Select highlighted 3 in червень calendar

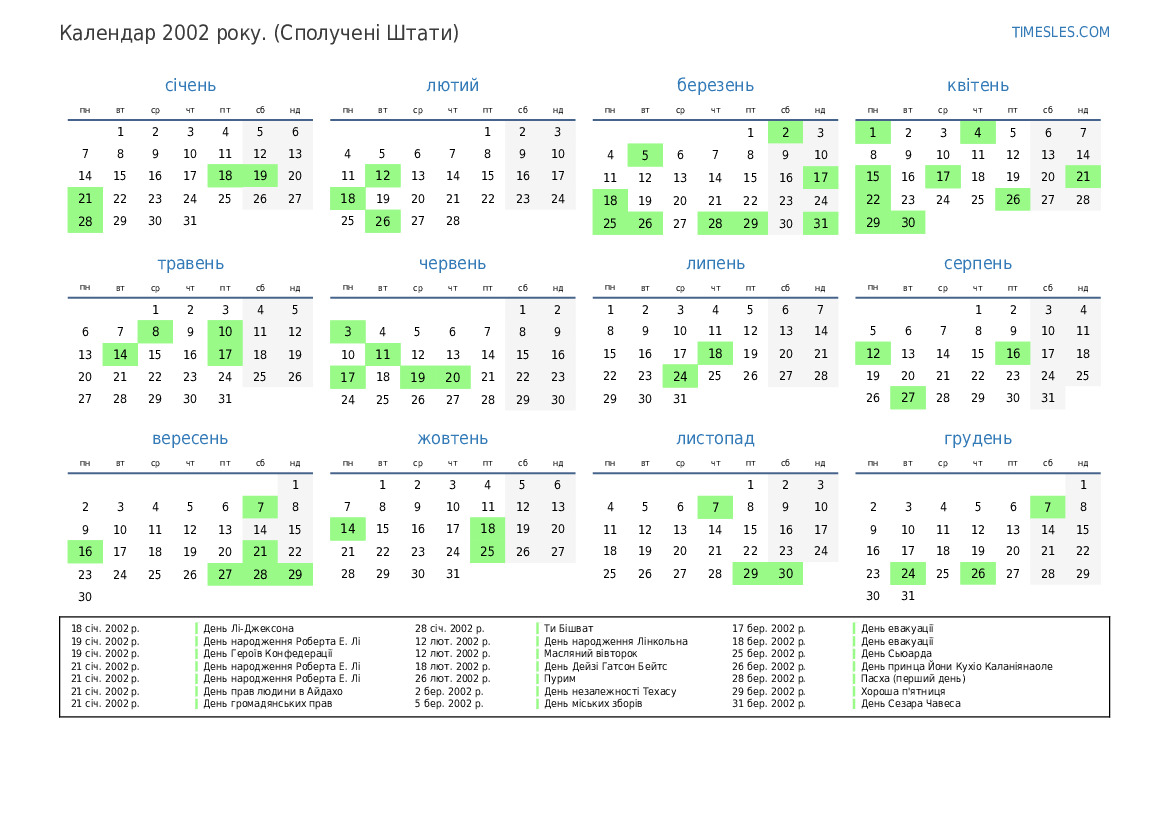click(x=347, y=332)
